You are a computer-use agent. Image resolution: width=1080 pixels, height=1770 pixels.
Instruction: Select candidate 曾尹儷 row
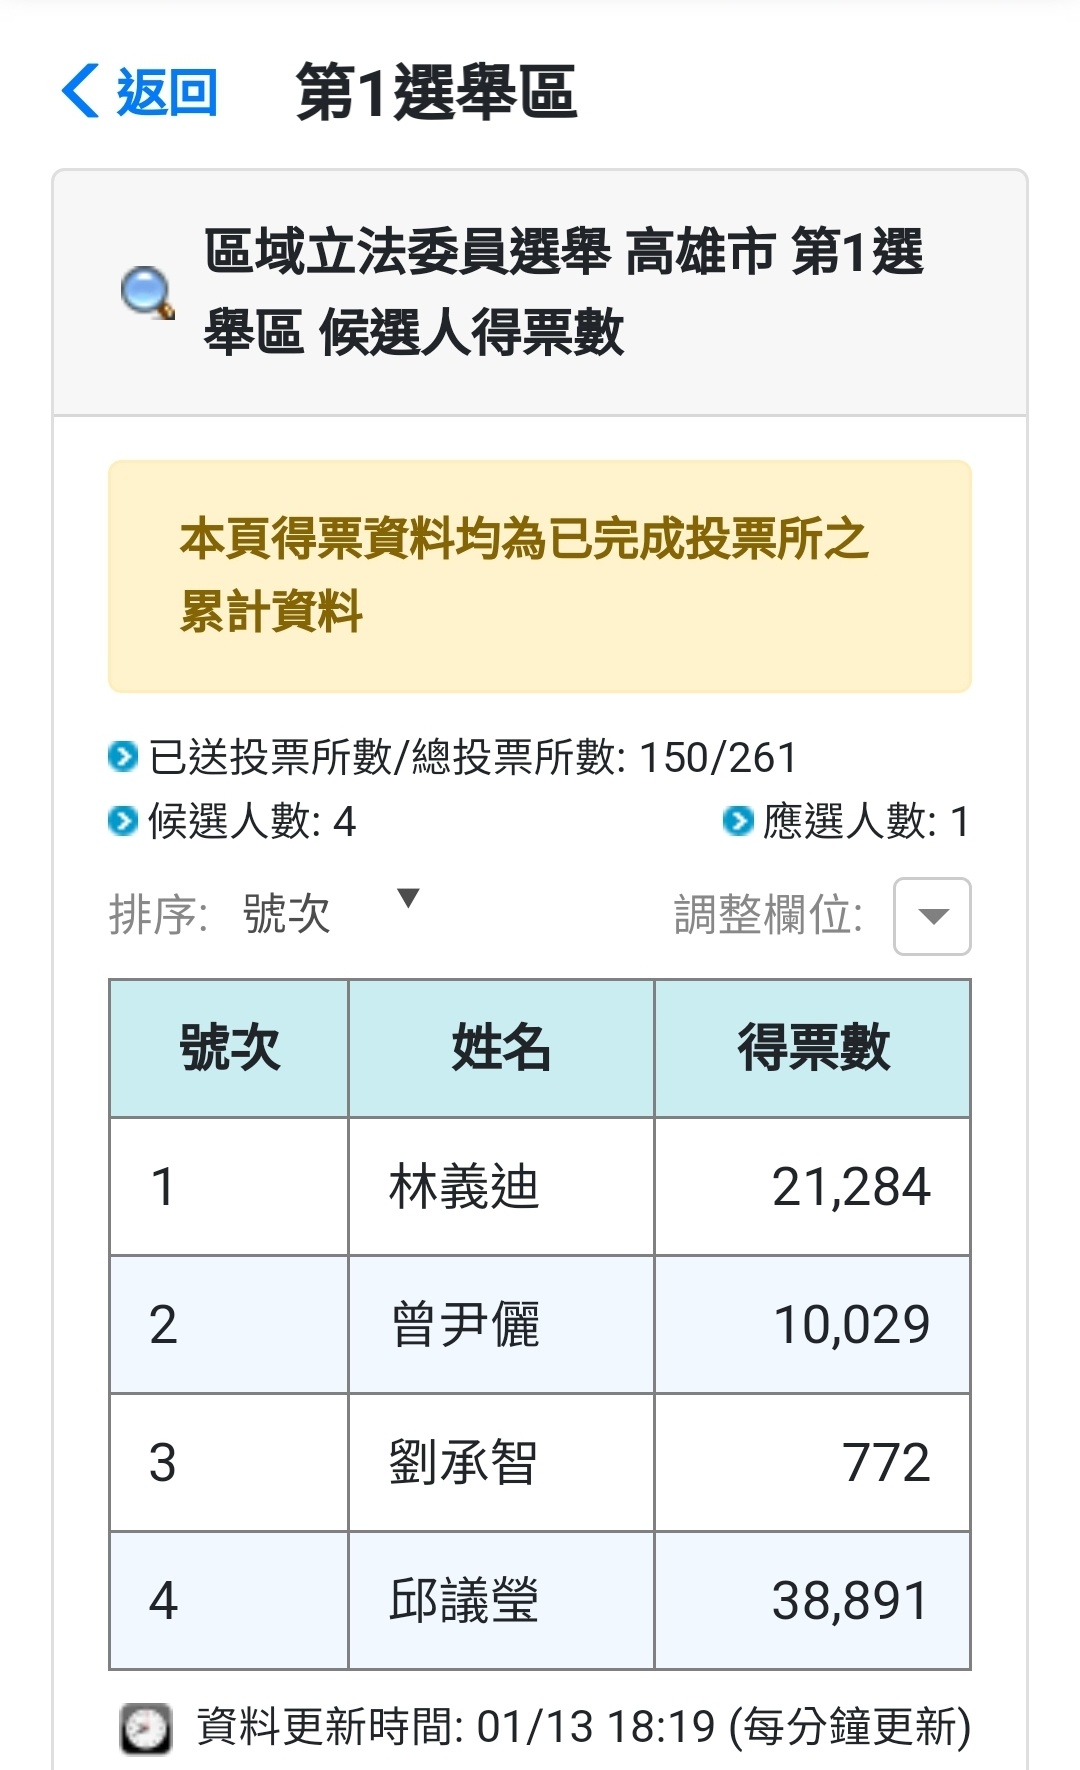pyautogui.click(x=540, y=1325)
